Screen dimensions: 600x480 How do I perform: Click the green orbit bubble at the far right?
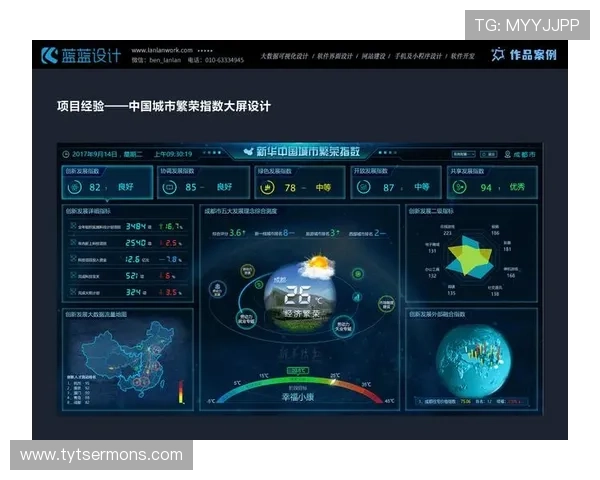click(x=386, y=304)
